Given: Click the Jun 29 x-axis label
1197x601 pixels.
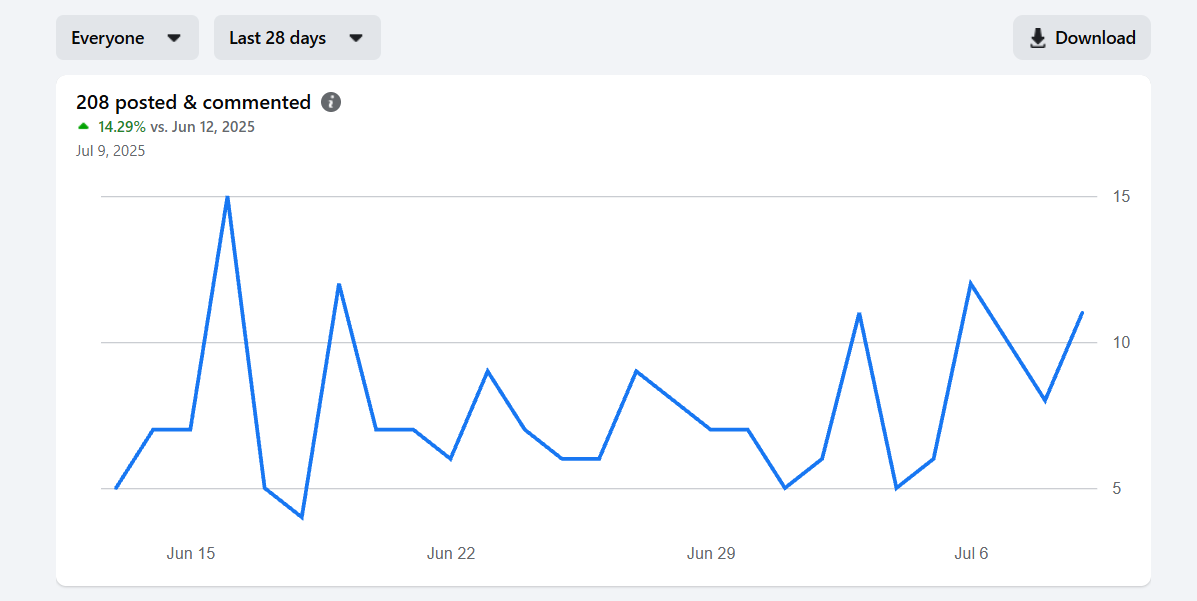Looking at the screenshot, I should [711, 553].
